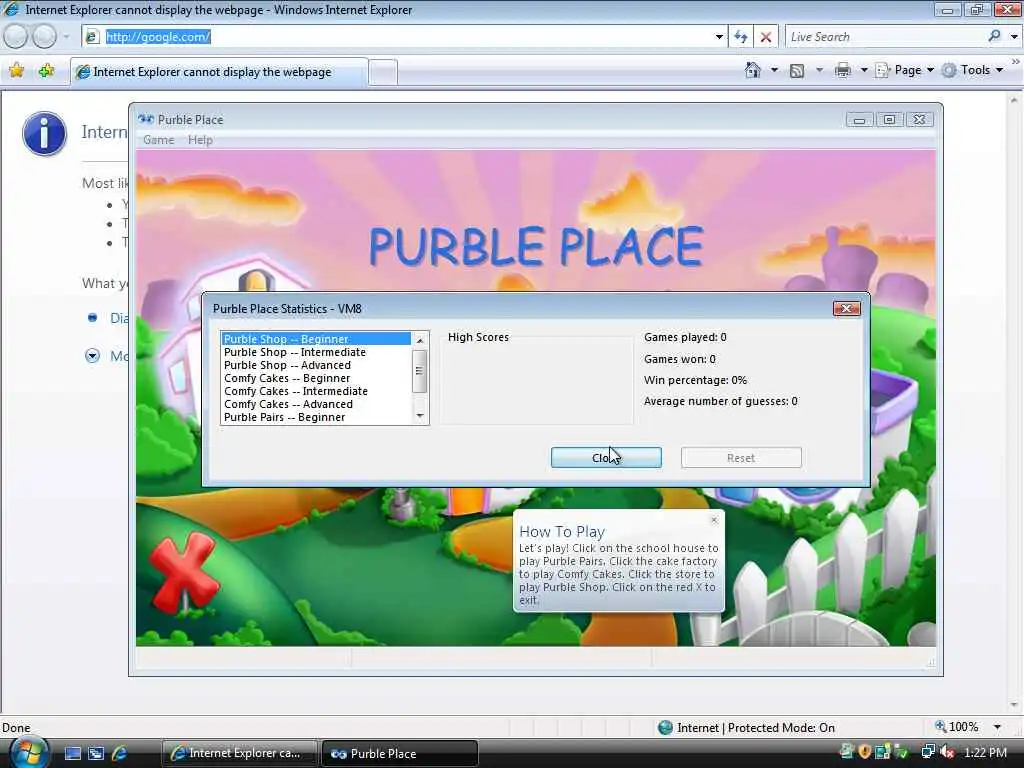Click the 100% zoom level button
The height and width of the screenshot is (768, 1024).
pyautogui.click(x=957, y=727)
